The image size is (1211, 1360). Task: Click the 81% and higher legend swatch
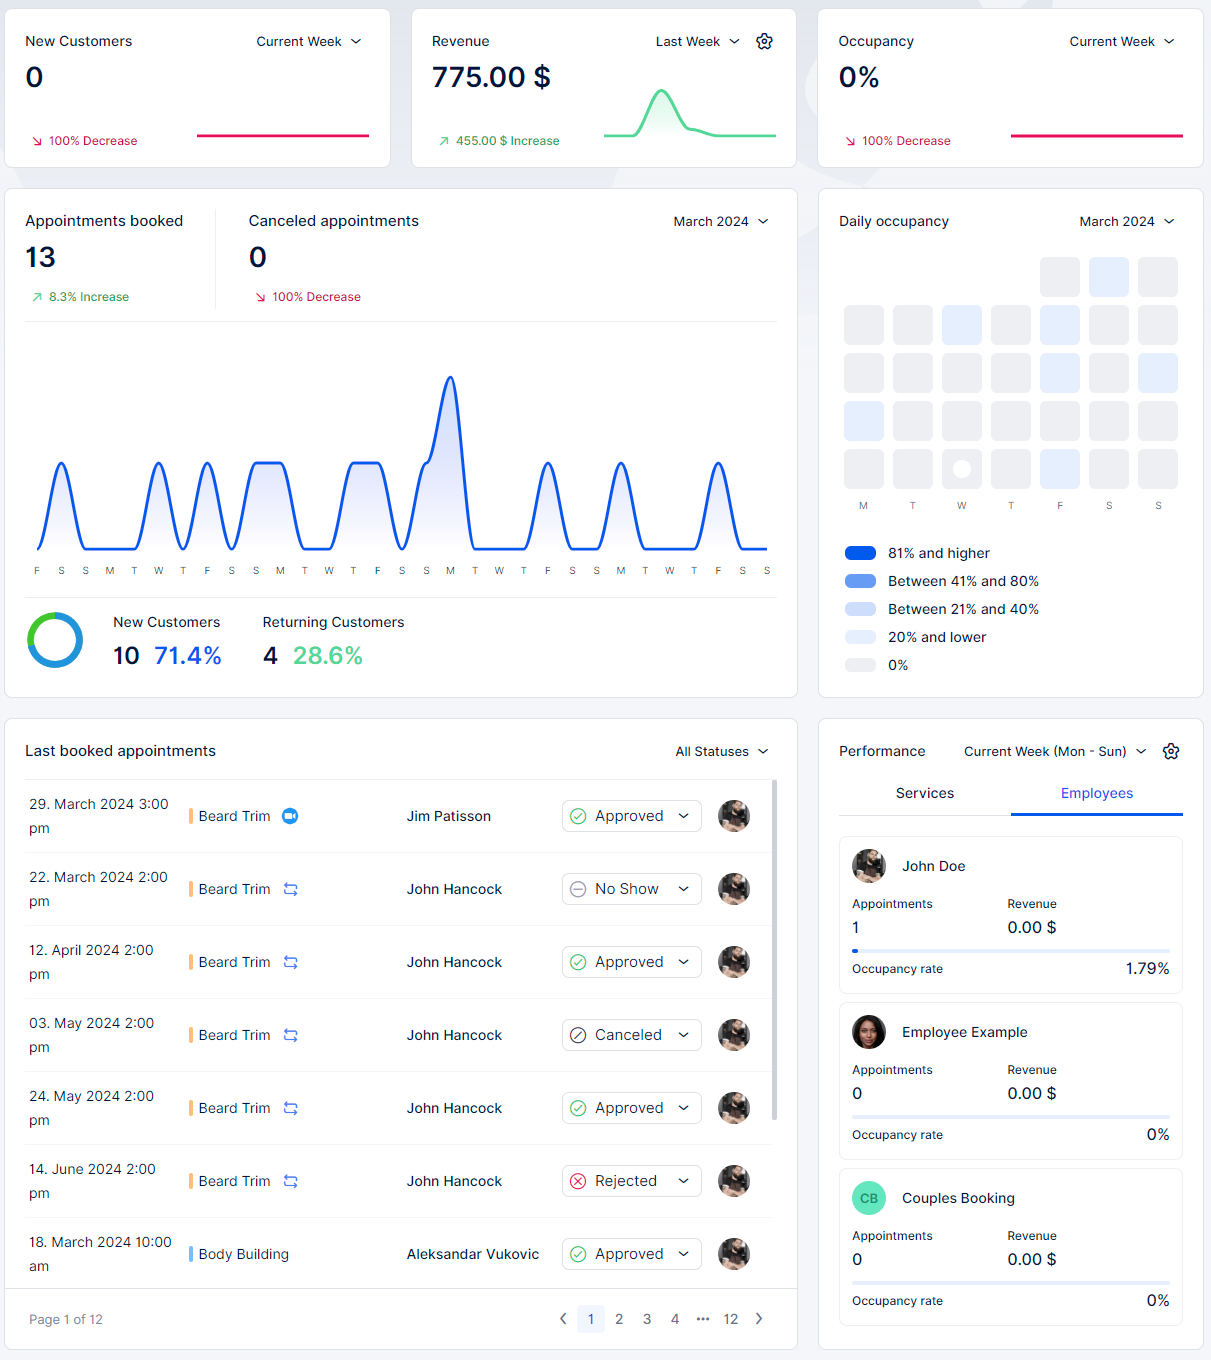pyautogui.click(x=860, y=553)
